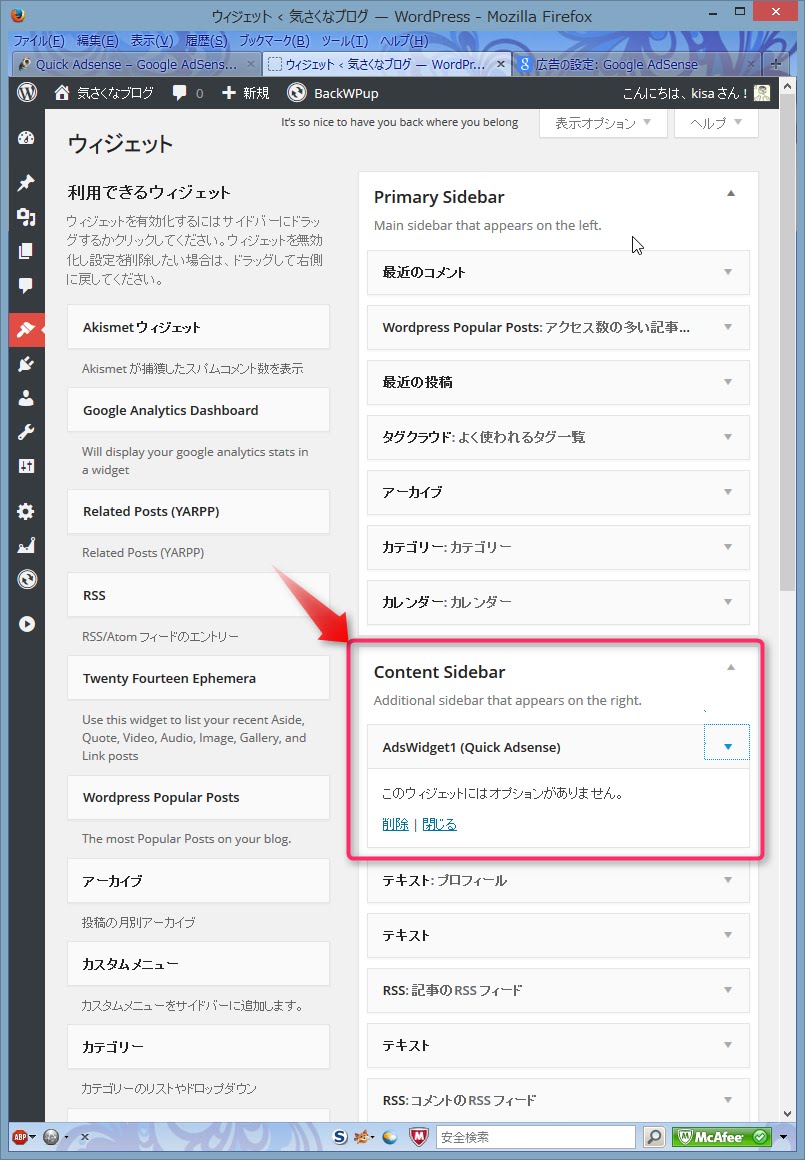The image size is (805, 1160).
Task: Click the 削除 link in AdsWidget1
Action: (395, 824)
